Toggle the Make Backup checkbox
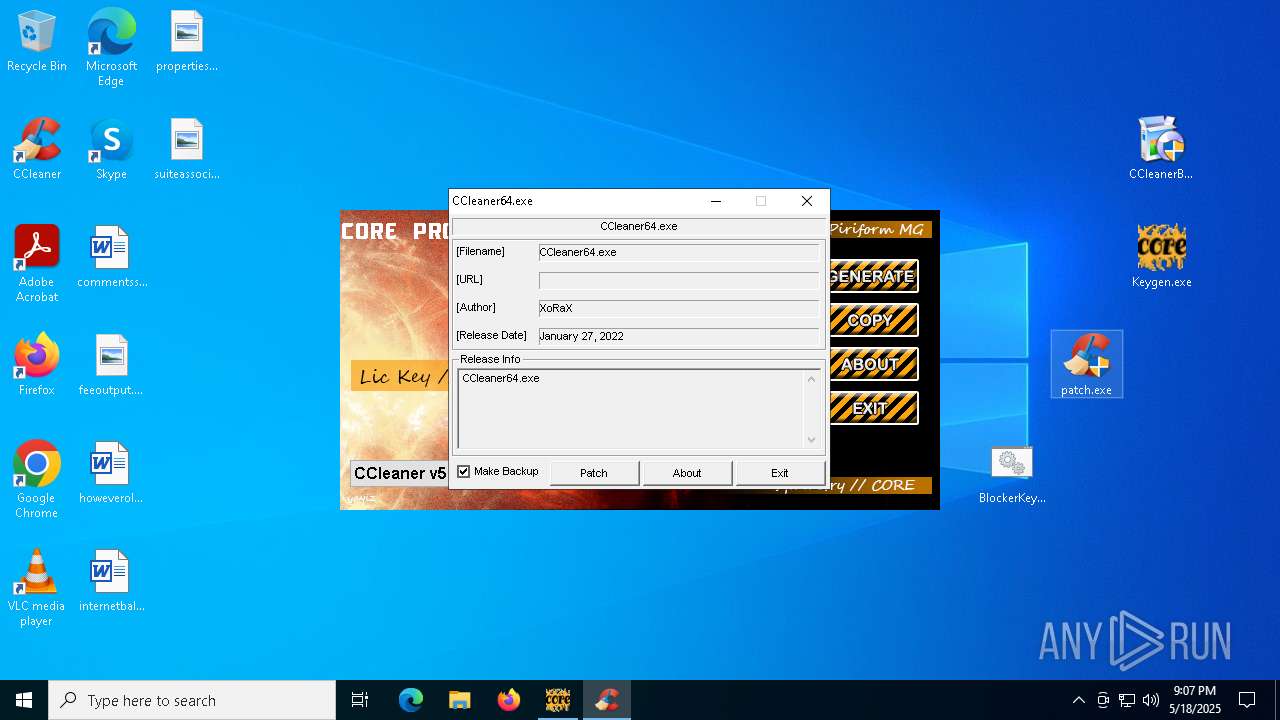Viewport: 1280px width, 720px height. click(464, 471)
